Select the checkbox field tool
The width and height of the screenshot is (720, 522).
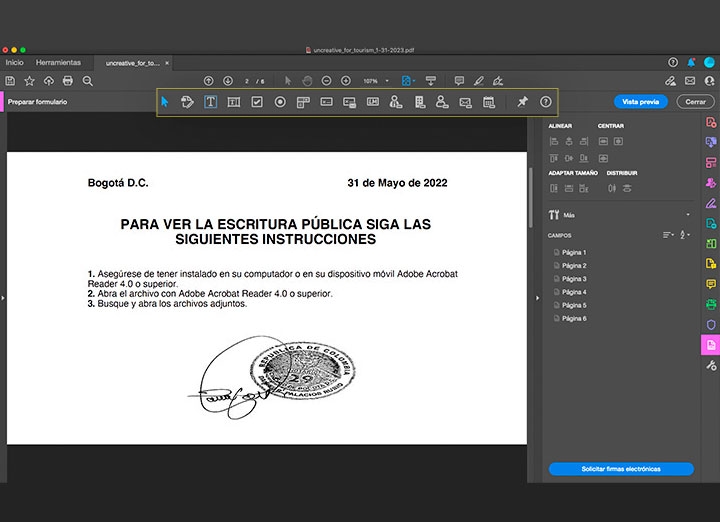257,102
